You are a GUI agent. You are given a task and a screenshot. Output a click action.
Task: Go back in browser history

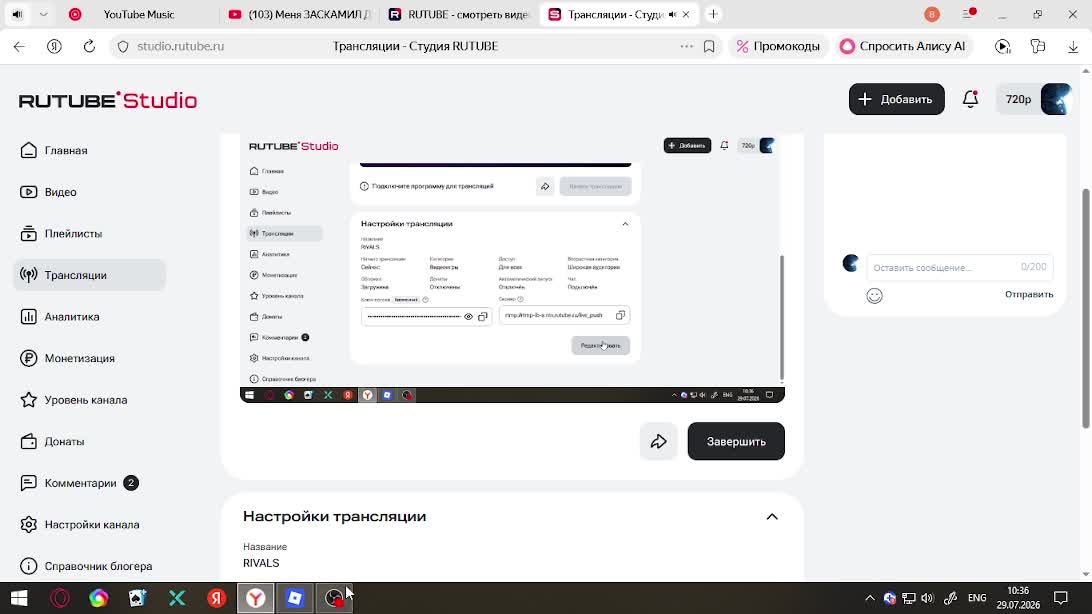coord(19,47)
